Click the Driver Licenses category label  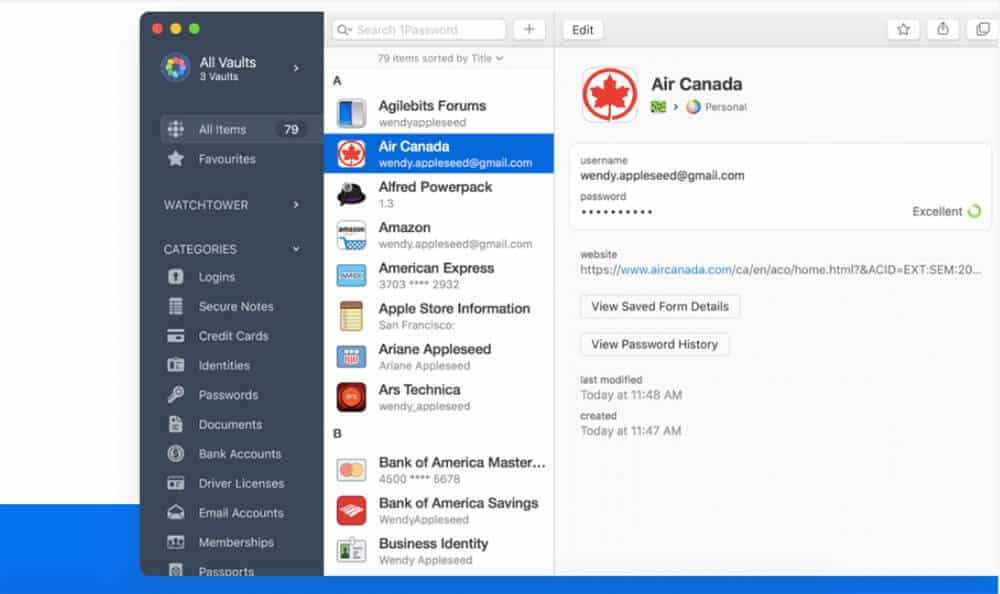click(x=241, y=483)
